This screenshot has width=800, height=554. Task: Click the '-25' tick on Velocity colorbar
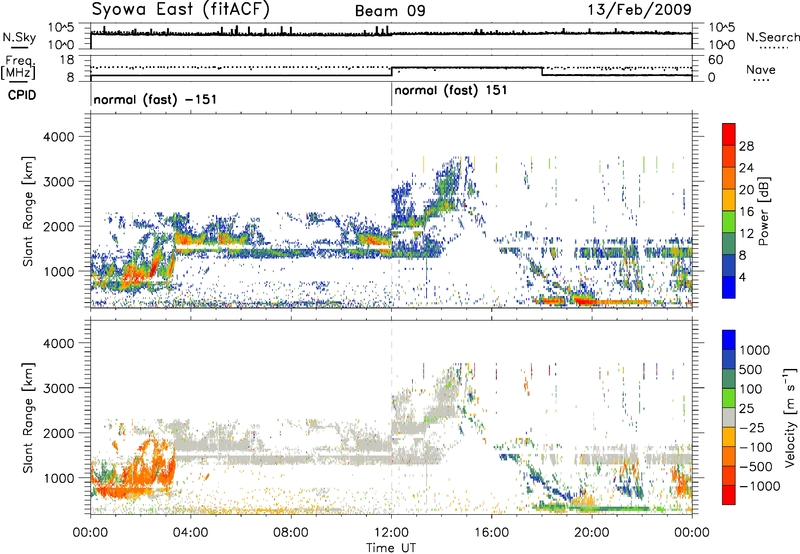(x=750, y=427)
